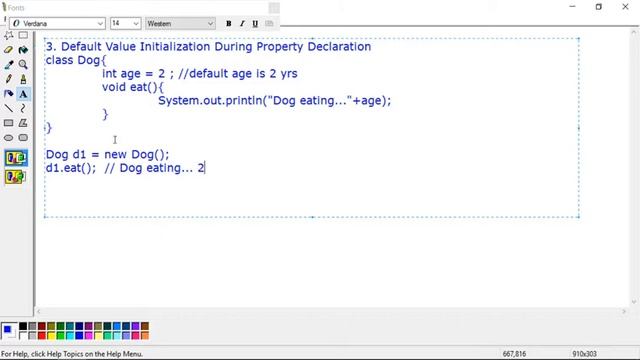Click the 'Dog d1 = new Dog();' line
The width and height of the screenshot is (640, 360).
(107, 155)
